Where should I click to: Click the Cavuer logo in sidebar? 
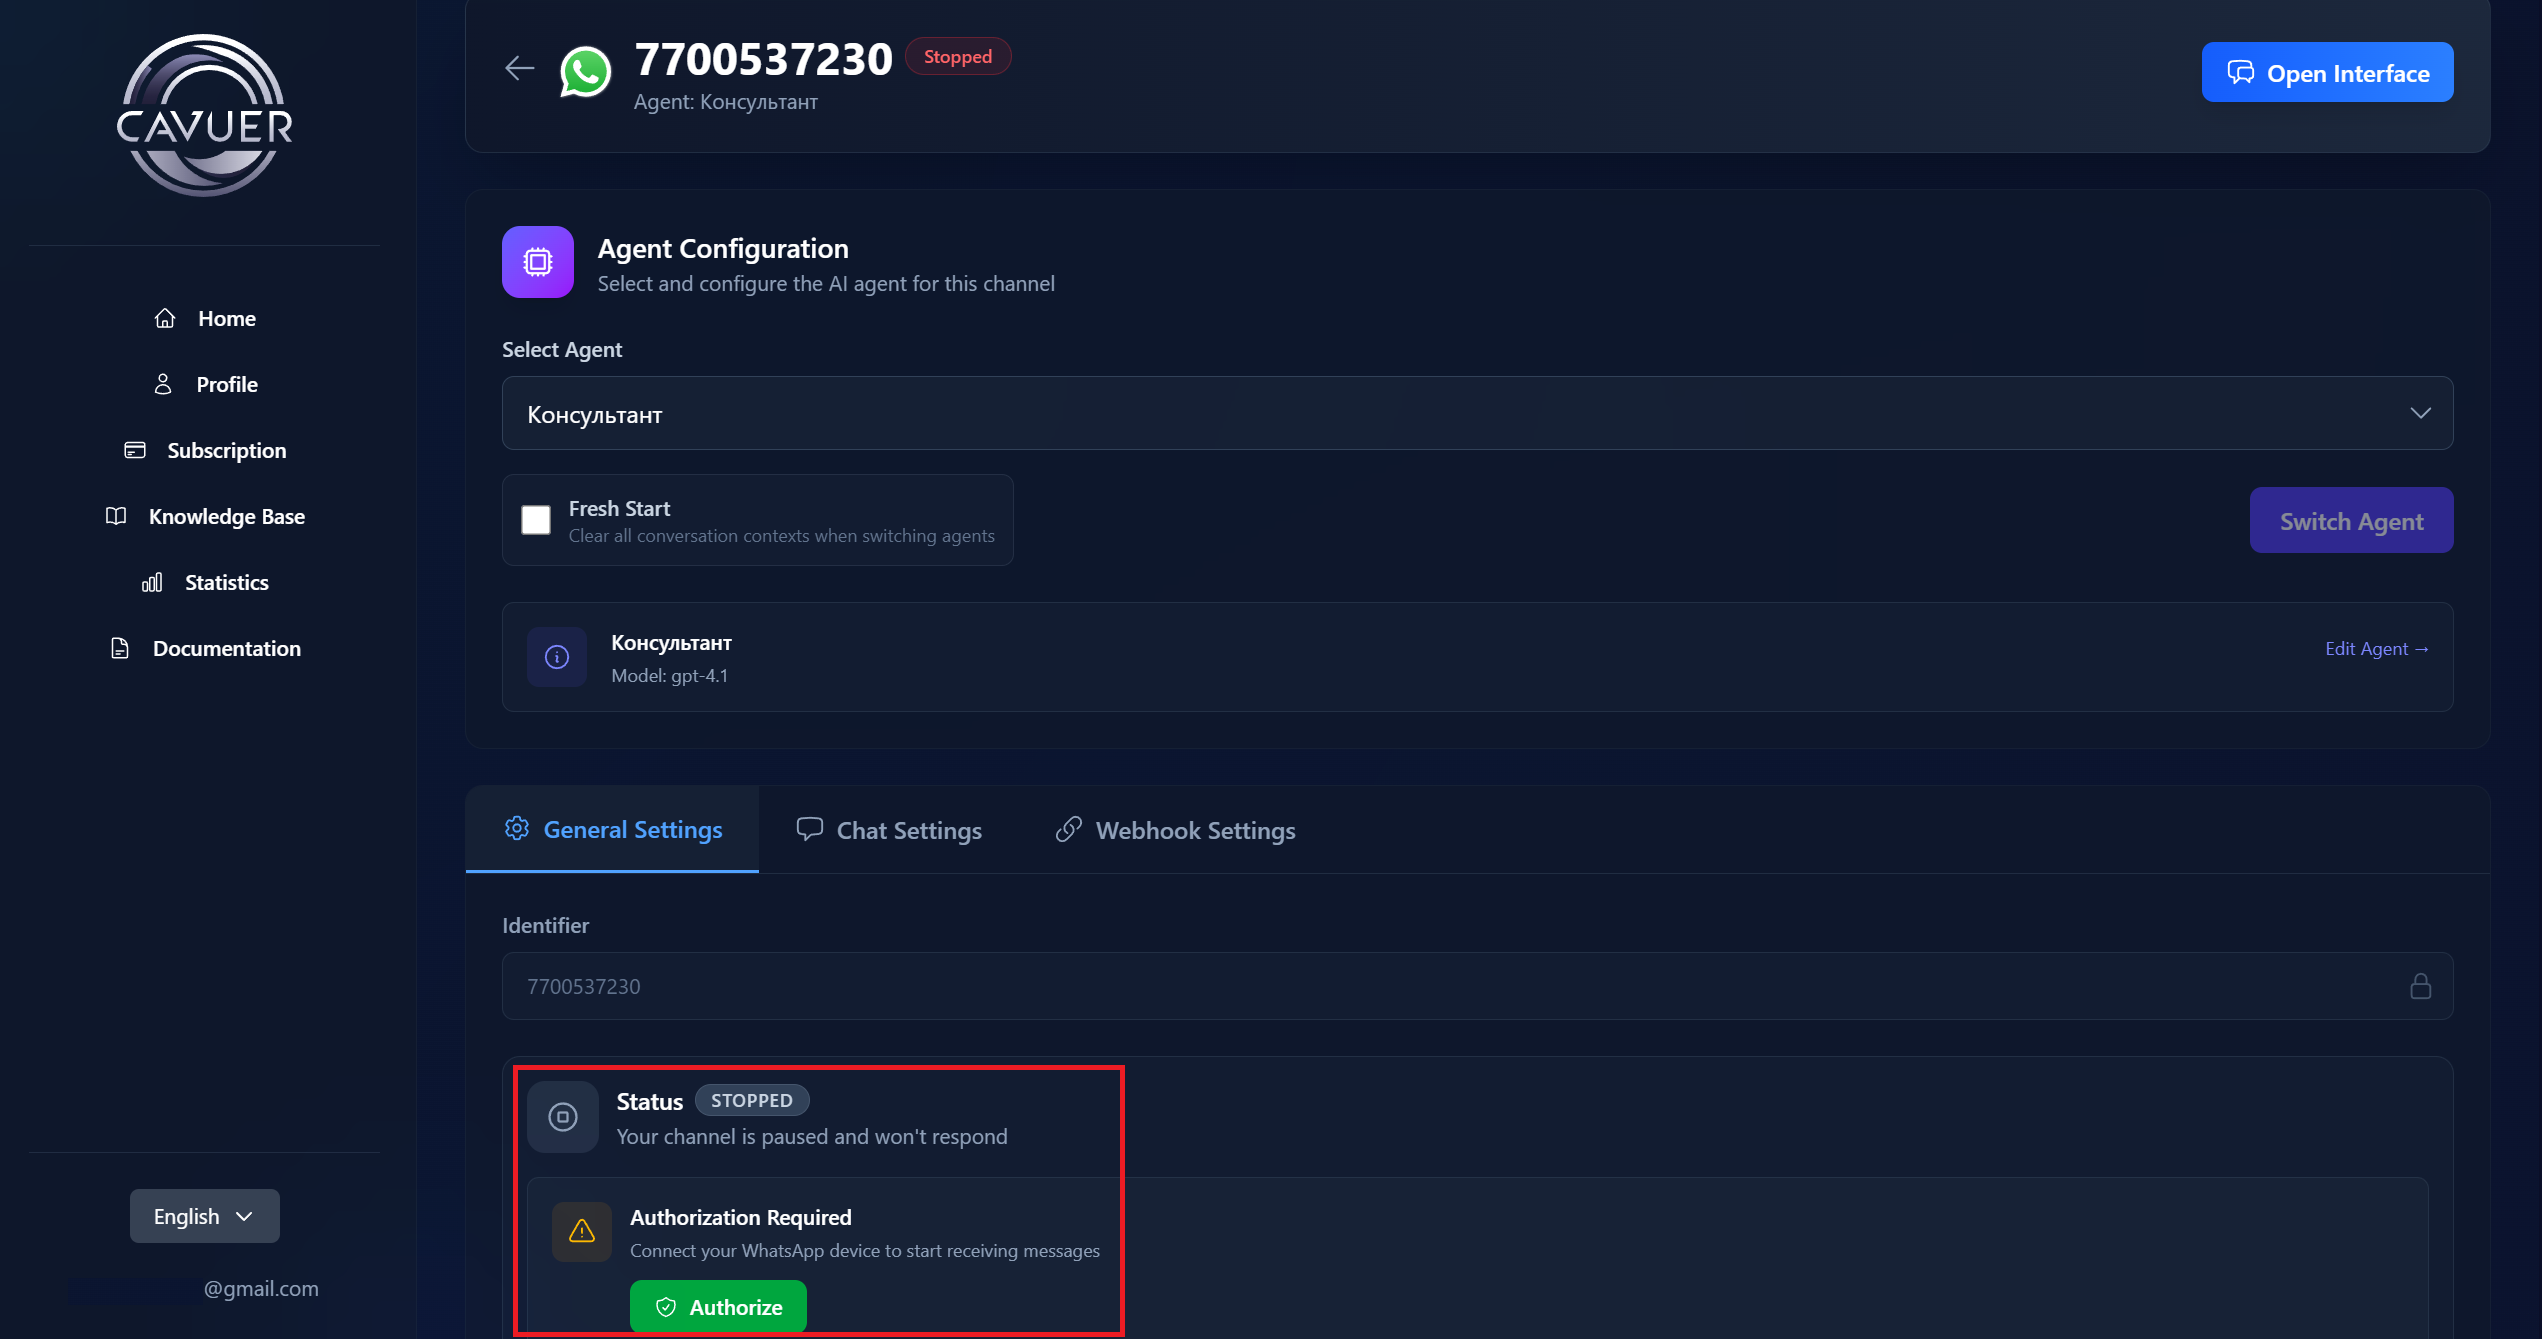coord(205,115)
